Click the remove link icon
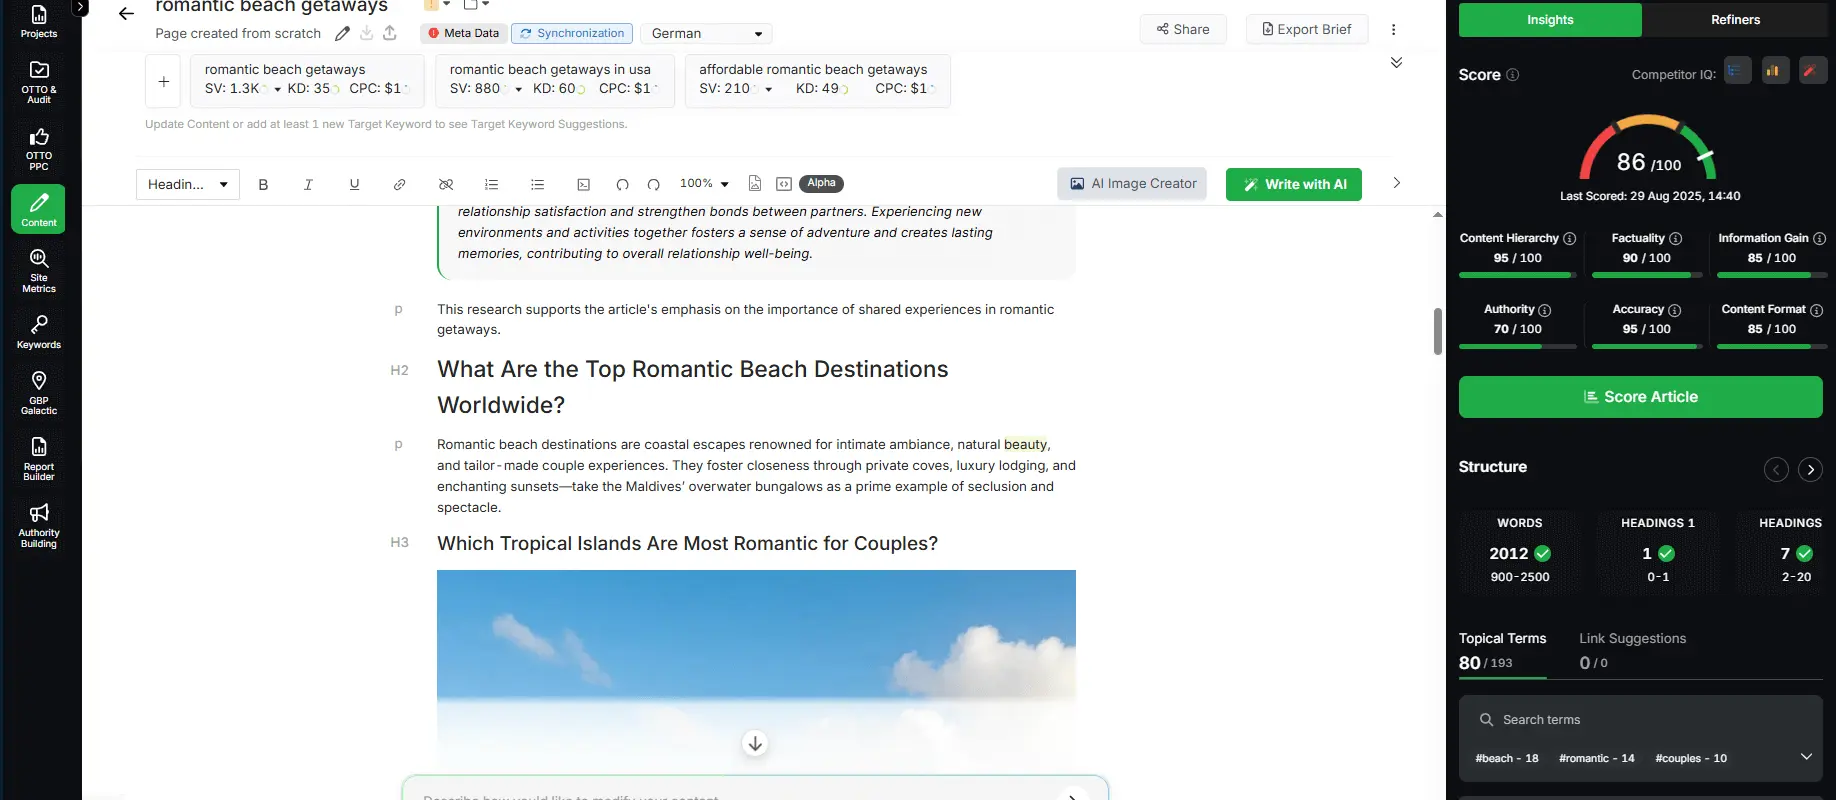This screenshot has width=1836, height=800. click(446, 185)
